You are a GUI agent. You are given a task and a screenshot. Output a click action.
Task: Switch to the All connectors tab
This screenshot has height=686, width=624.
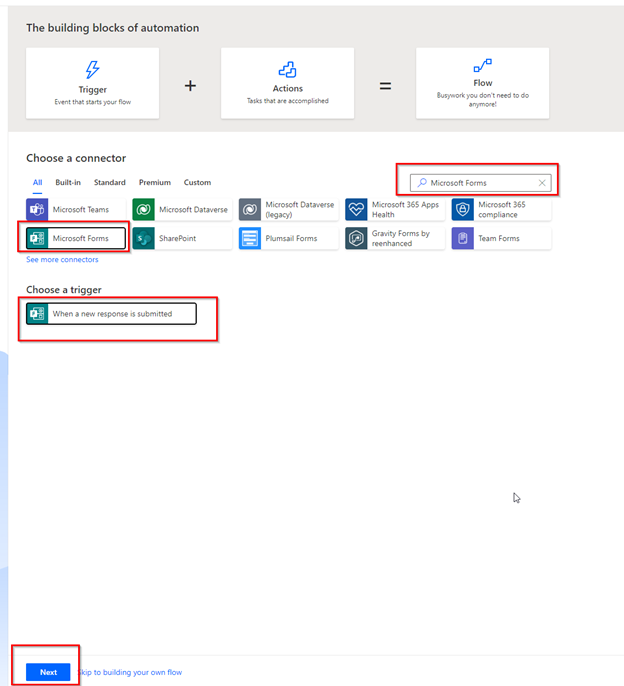tap(38, 182)
